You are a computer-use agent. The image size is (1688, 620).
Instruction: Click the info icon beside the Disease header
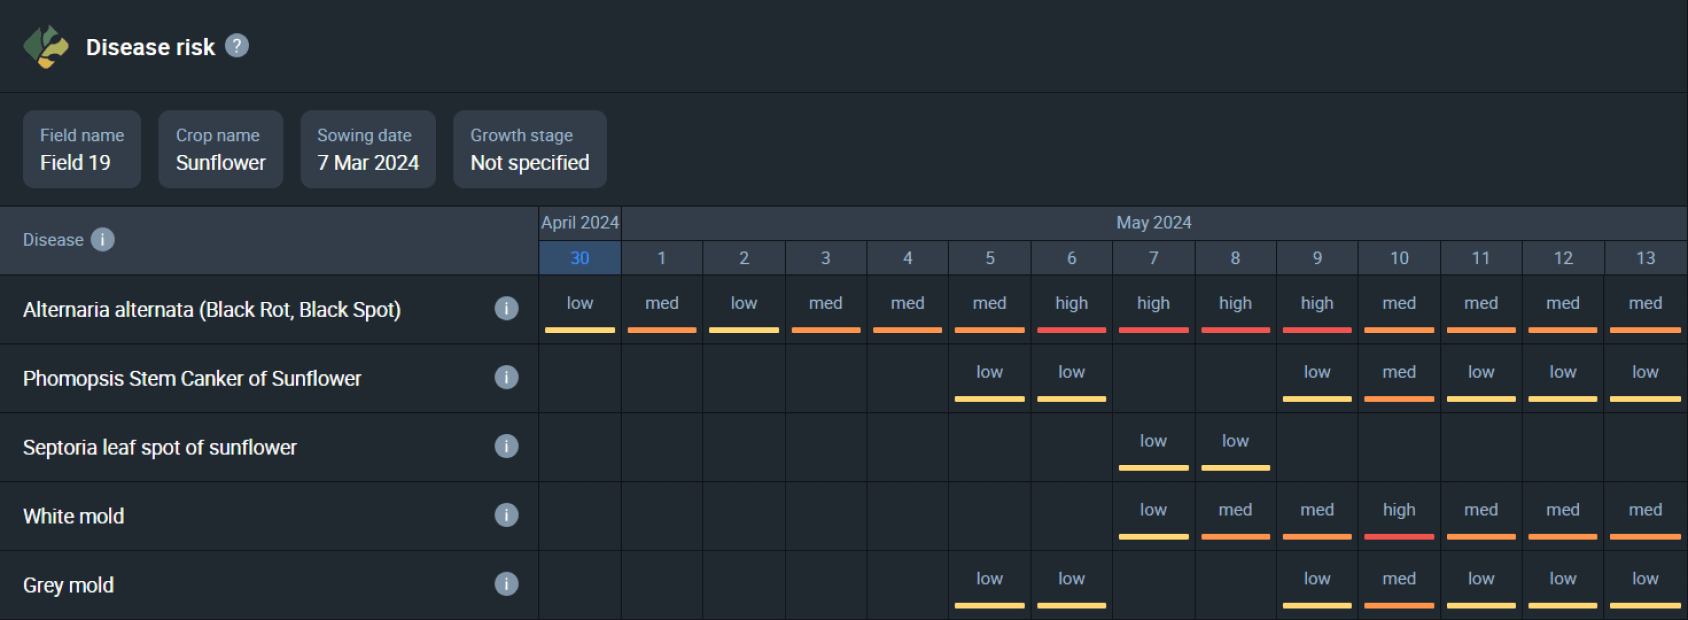(103, 240)
